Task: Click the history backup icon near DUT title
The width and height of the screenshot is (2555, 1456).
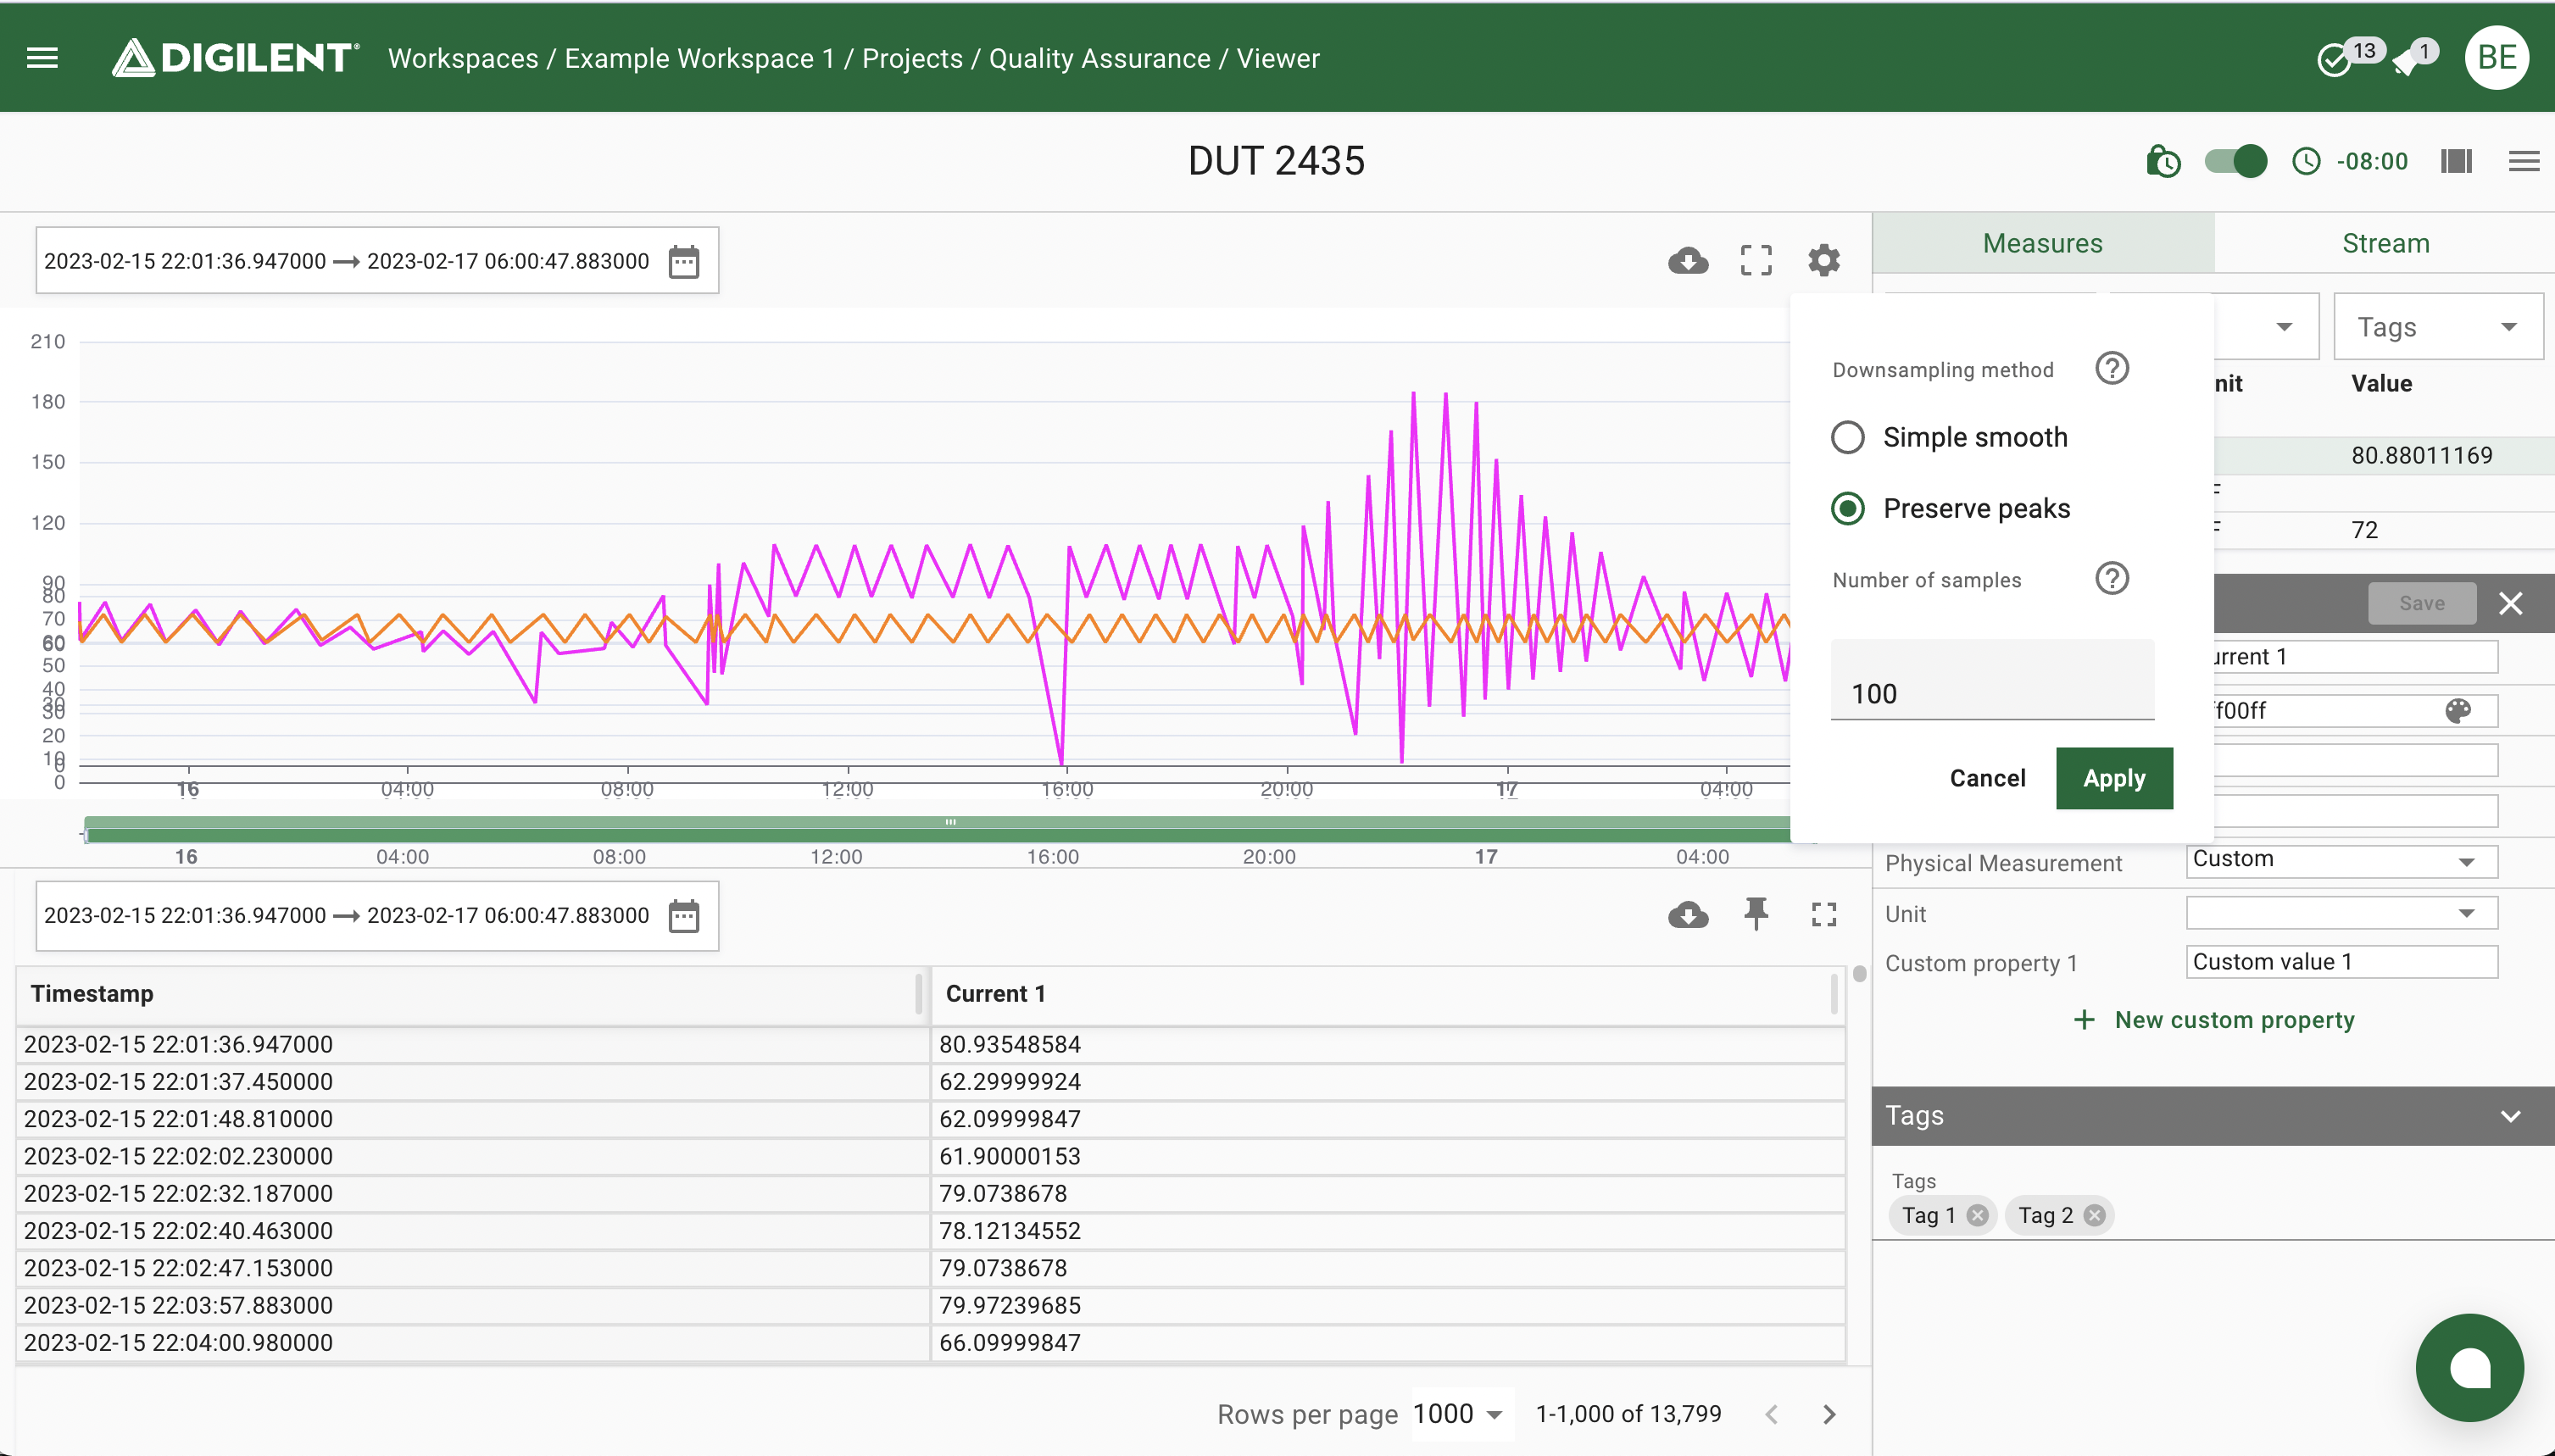Action: coord(2163,161)
